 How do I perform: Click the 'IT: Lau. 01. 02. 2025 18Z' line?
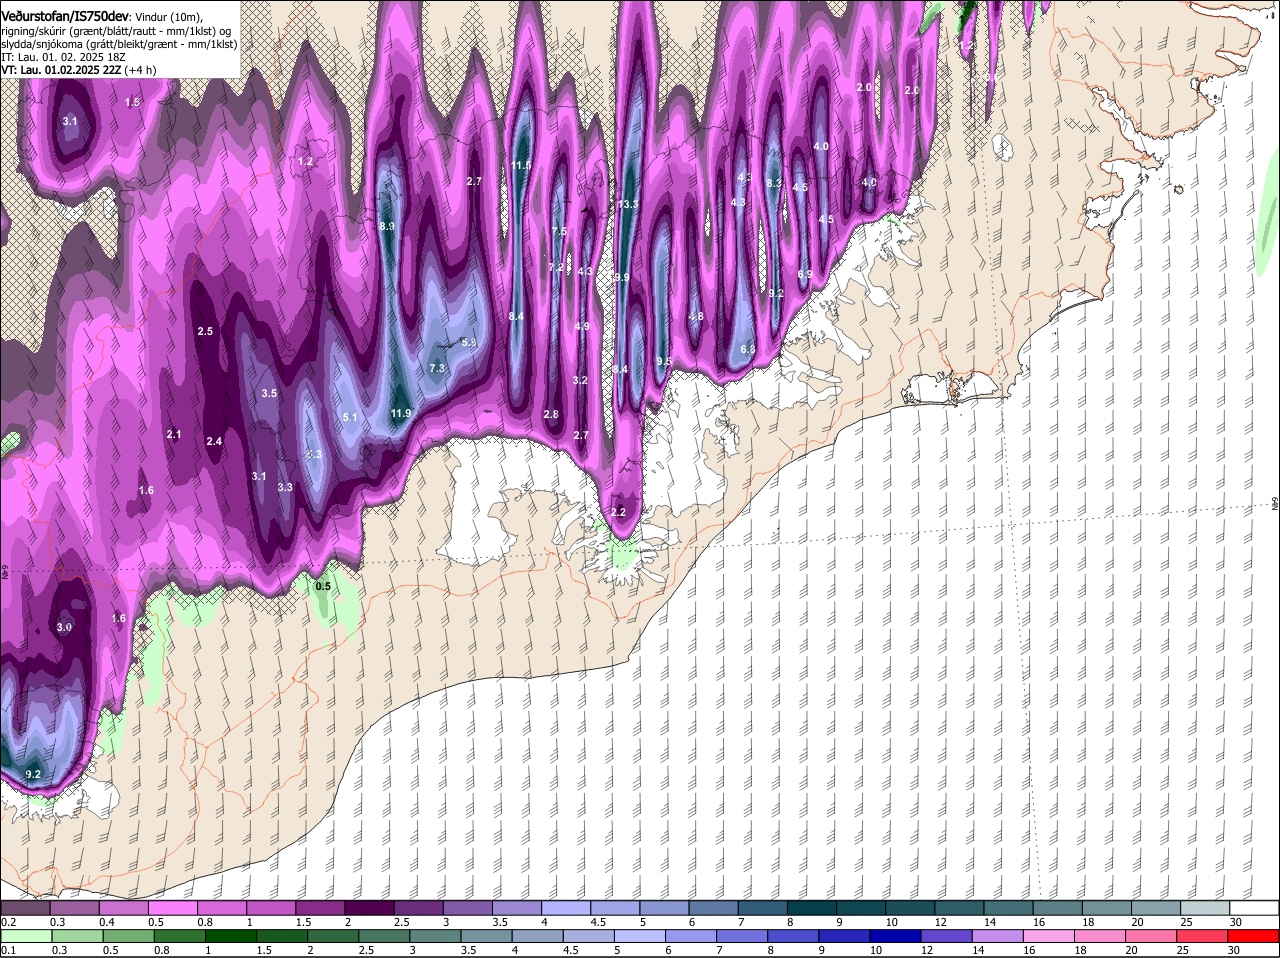click(x=63, y=57)
